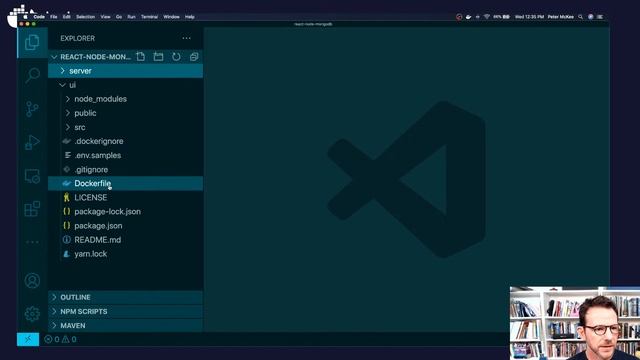Screen dimensions: 640x360
Task: Open the Search view in activity bar
Action: (32, 76)
